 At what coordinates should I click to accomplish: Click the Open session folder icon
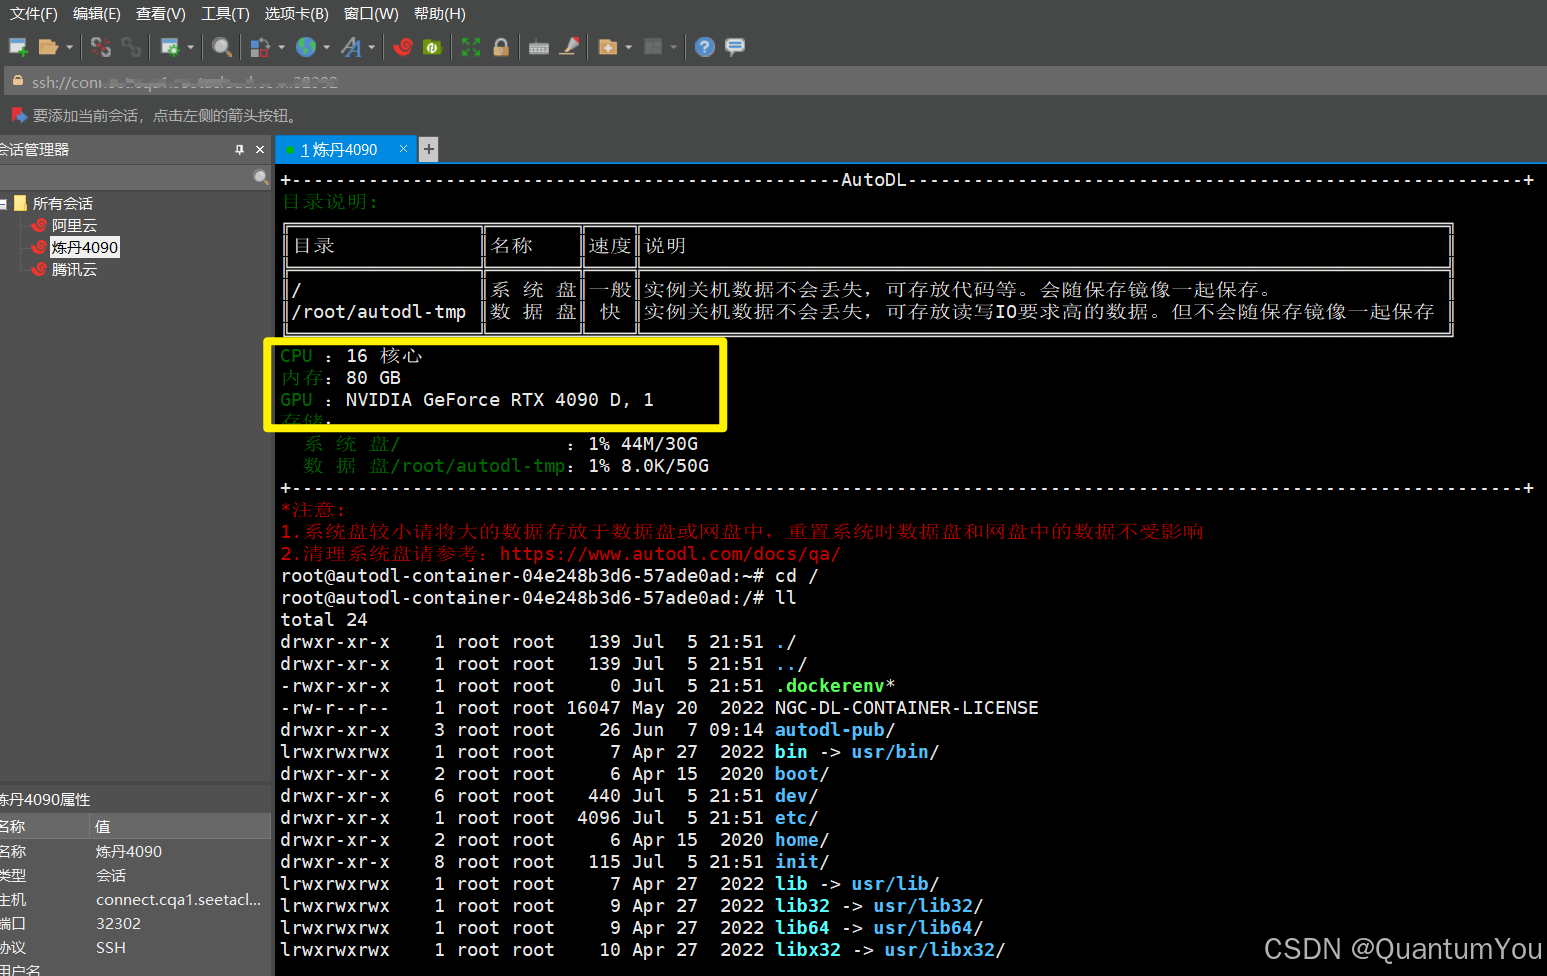47,47
